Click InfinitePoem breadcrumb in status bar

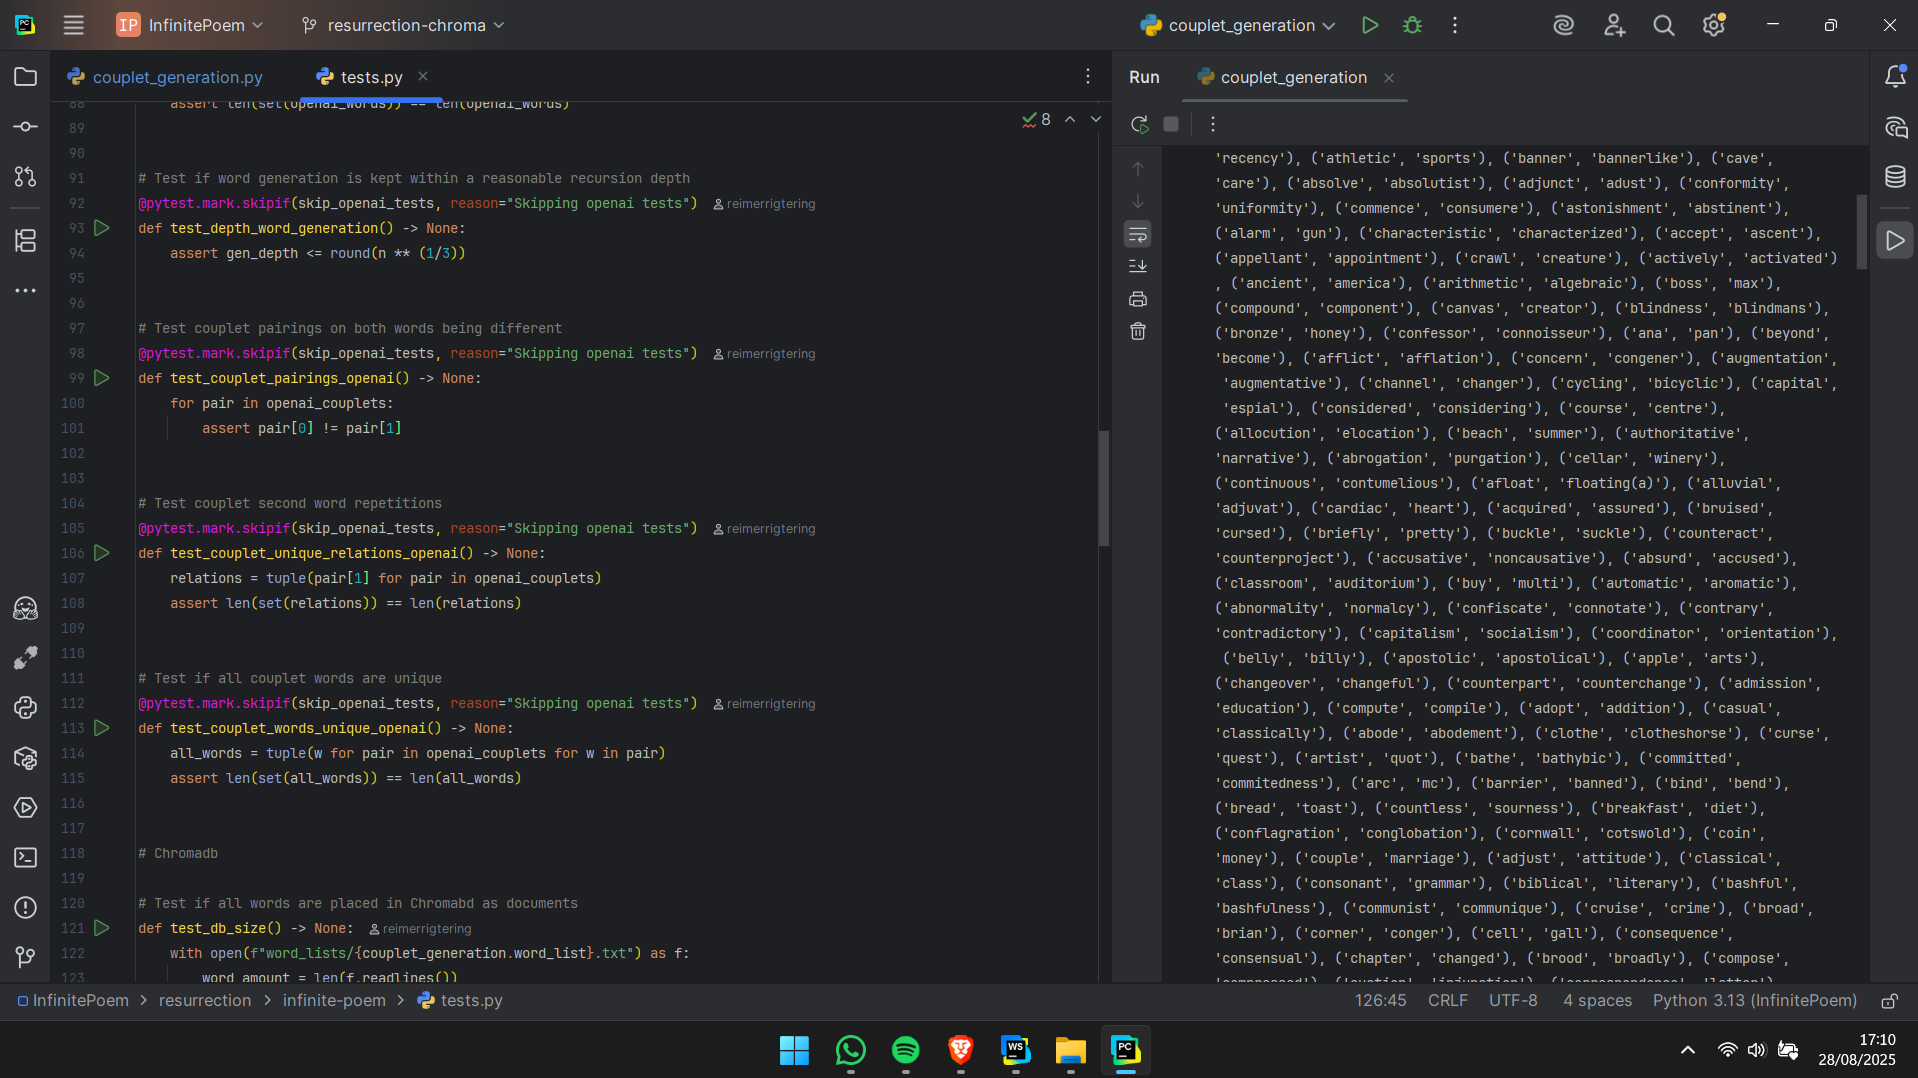coord(73,1001)
